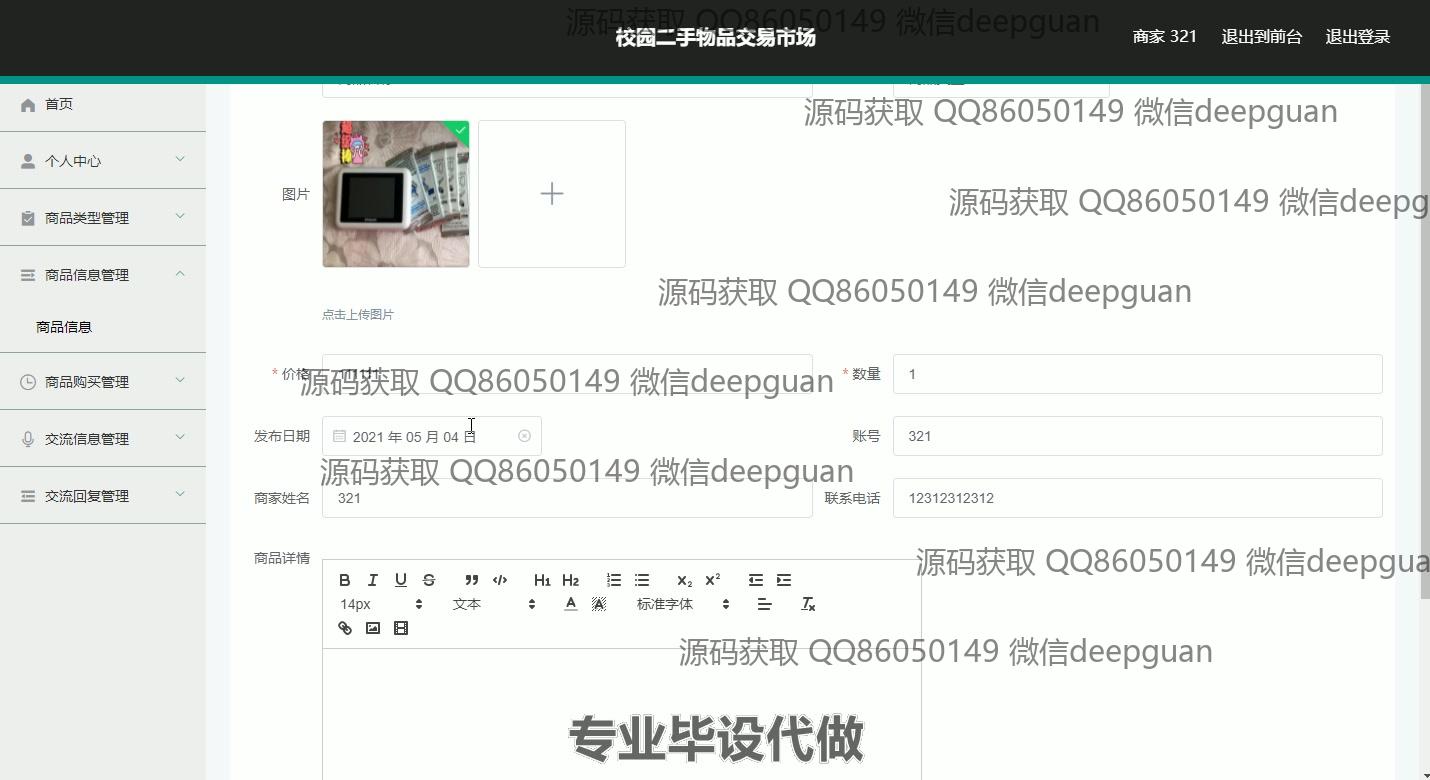The height and width of the screenshot is (780, 1430).
Task: Toggle italic formatting in the editor
Action: (x=373, y=580)
